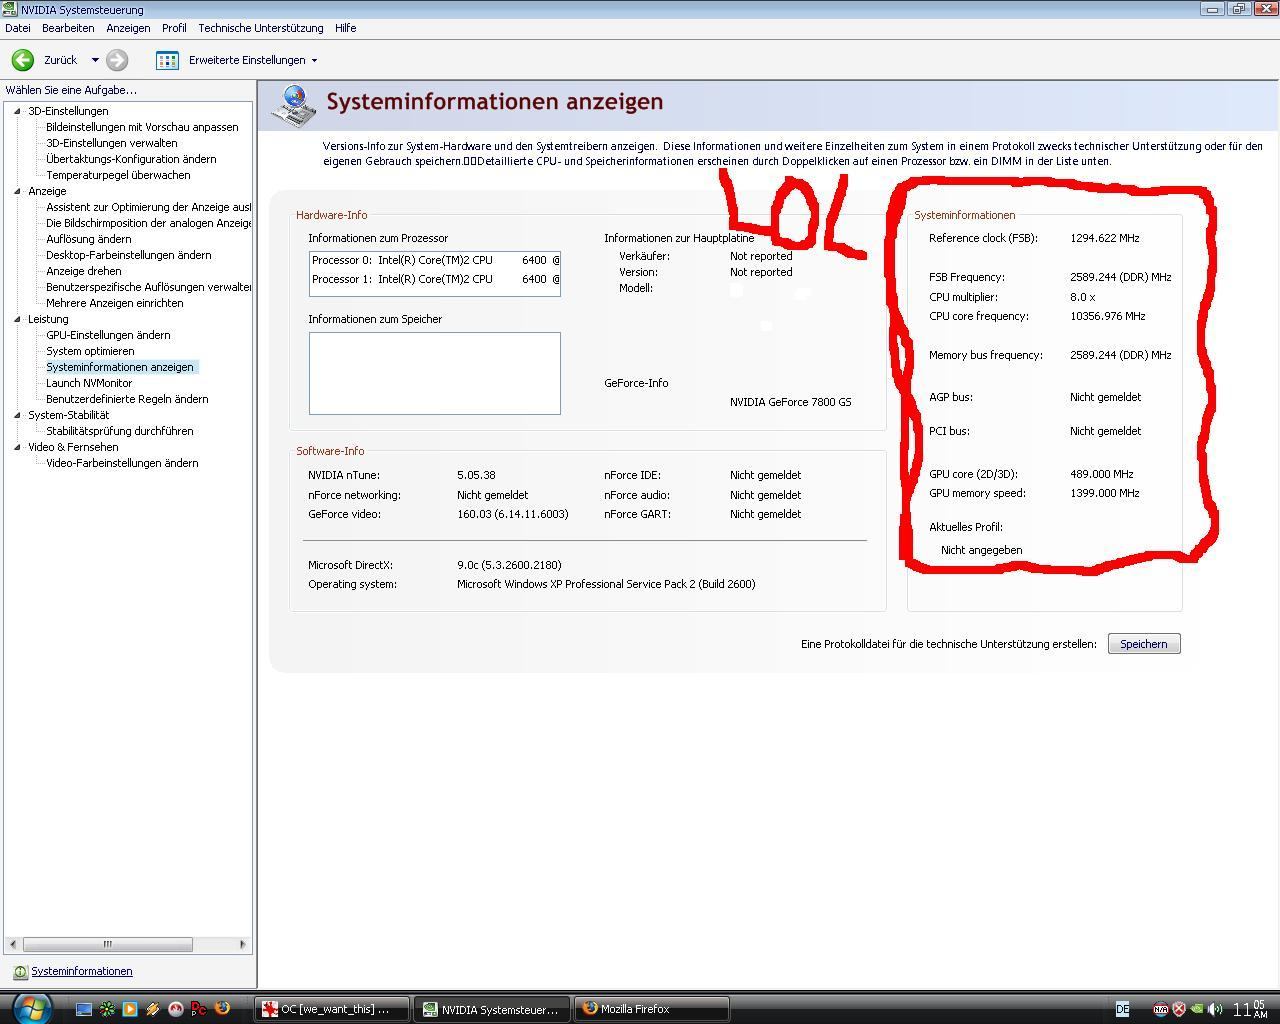The height and width of the screenshot is (1024, 1280).
Task: Collapse the System-Stabilität tree node
Action: pyautogui.click(x=17, y=415)
